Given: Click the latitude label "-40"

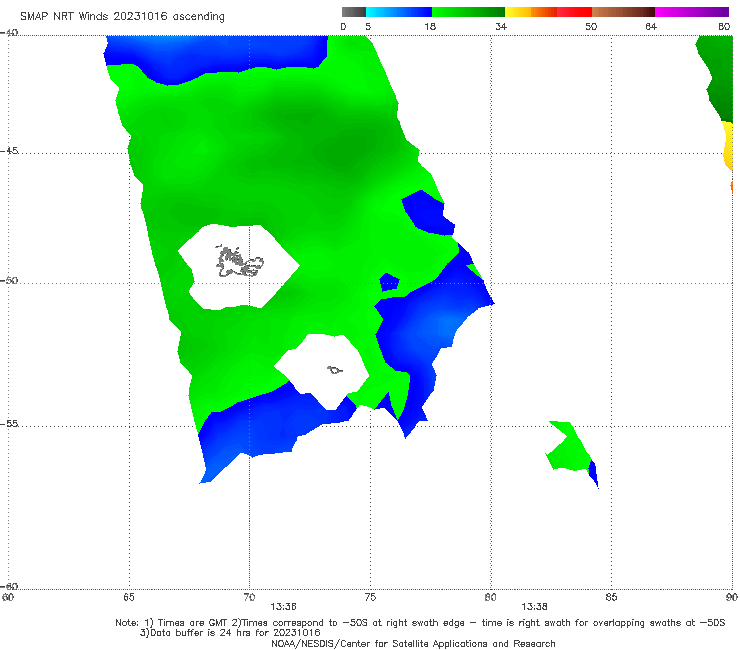Looking at the screenshot, I should pos(9,33).
